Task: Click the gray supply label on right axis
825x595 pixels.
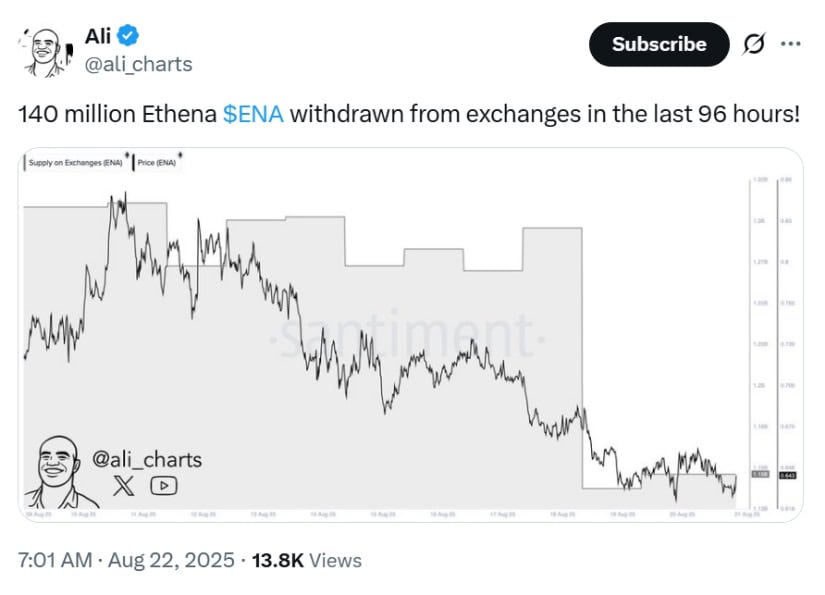Action: coord(760,475)
